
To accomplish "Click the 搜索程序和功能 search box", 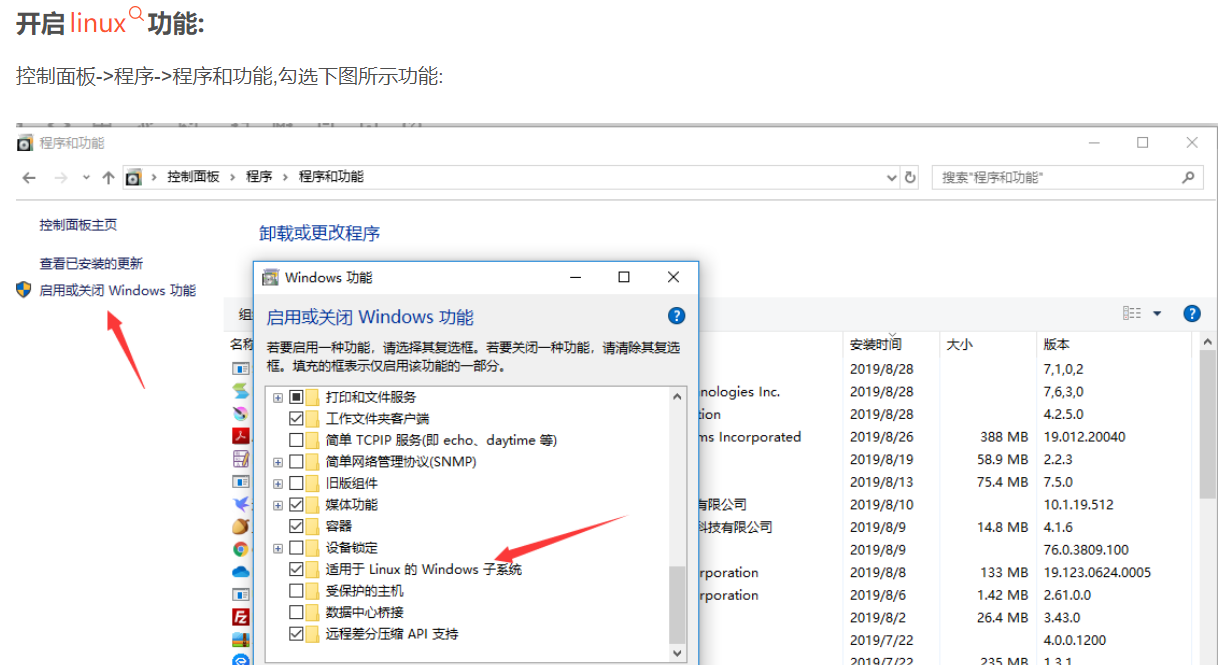I will 1065,177.
